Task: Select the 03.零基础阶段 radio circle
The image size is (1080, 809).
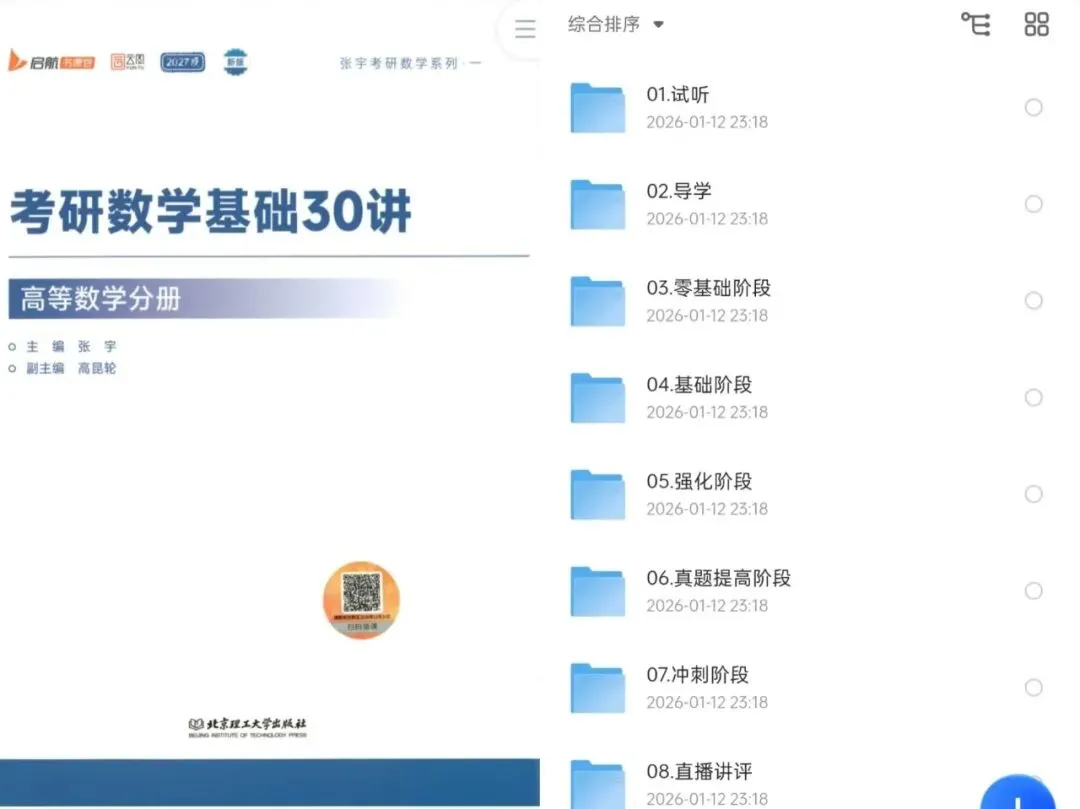Action: (1033, 300)
